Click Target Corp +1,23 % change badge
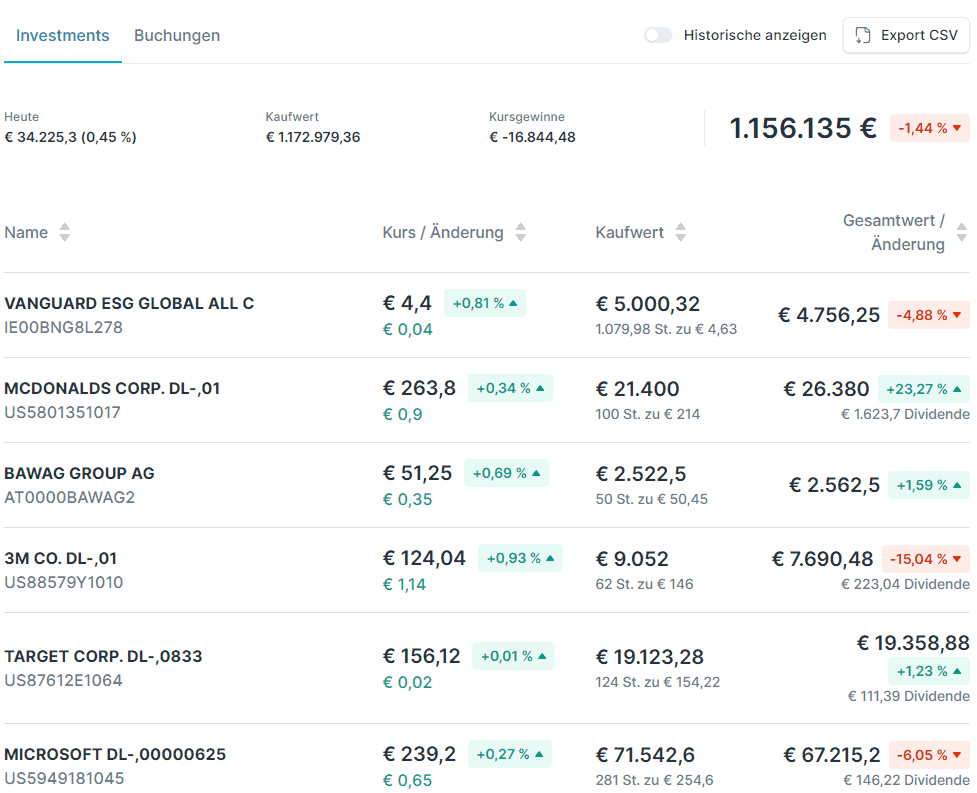This screenshot has height=793, width=977. [x=928, y=671]
